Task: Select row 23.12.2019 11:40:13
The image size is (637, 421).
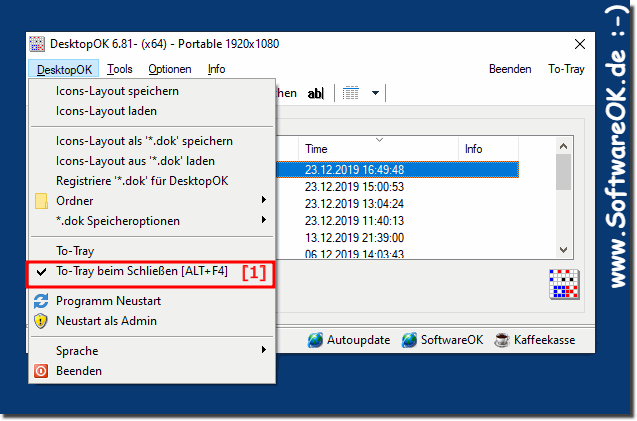Action: 397,221
